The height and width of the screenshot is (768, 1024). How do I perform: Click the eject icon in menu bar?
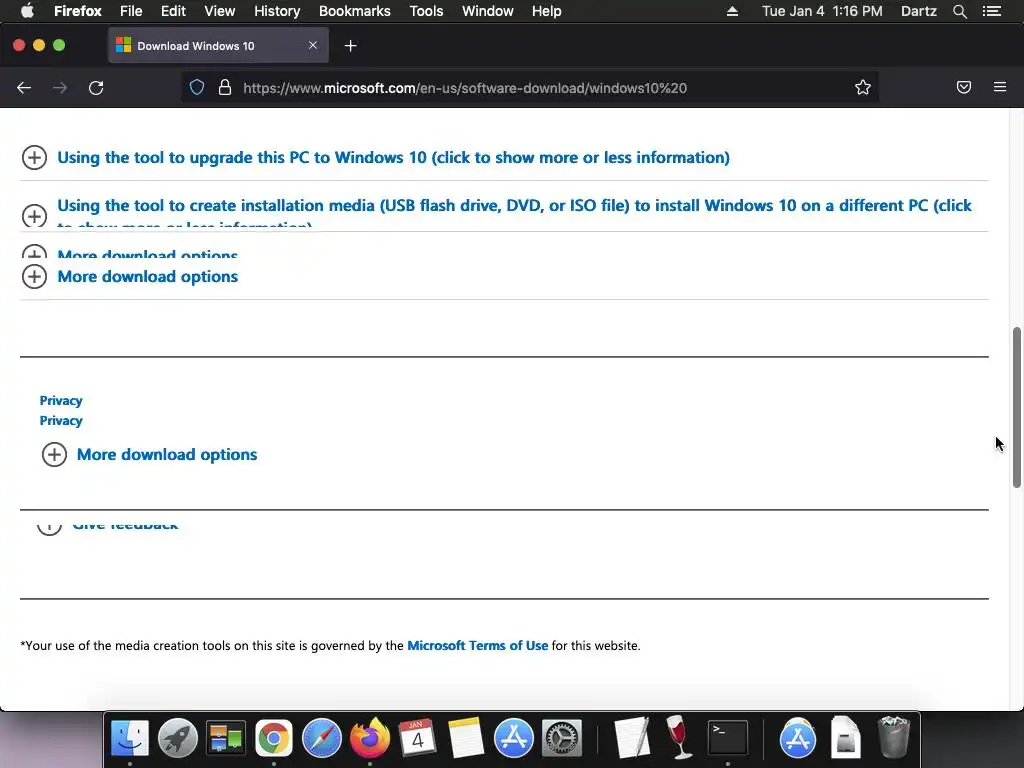tap(732, 11)
